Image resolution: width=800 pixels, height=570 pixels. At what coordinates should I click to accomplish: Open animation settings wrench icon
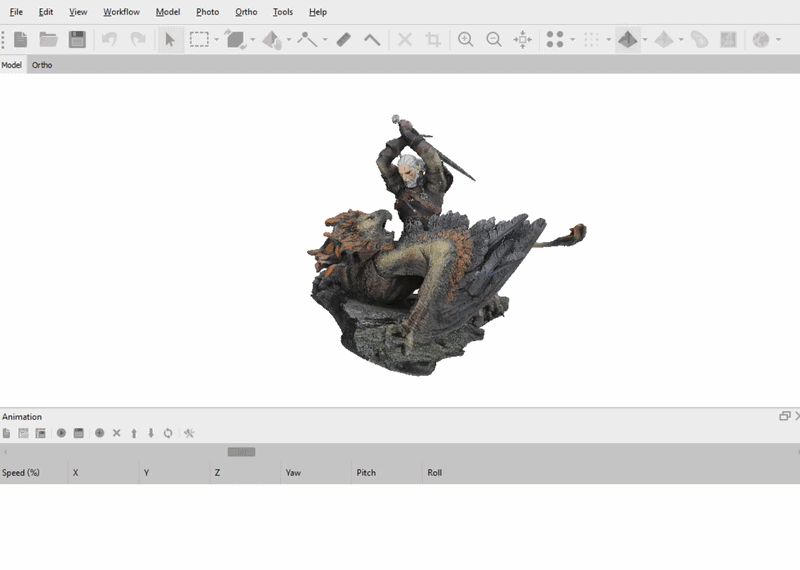click(188, 433)
